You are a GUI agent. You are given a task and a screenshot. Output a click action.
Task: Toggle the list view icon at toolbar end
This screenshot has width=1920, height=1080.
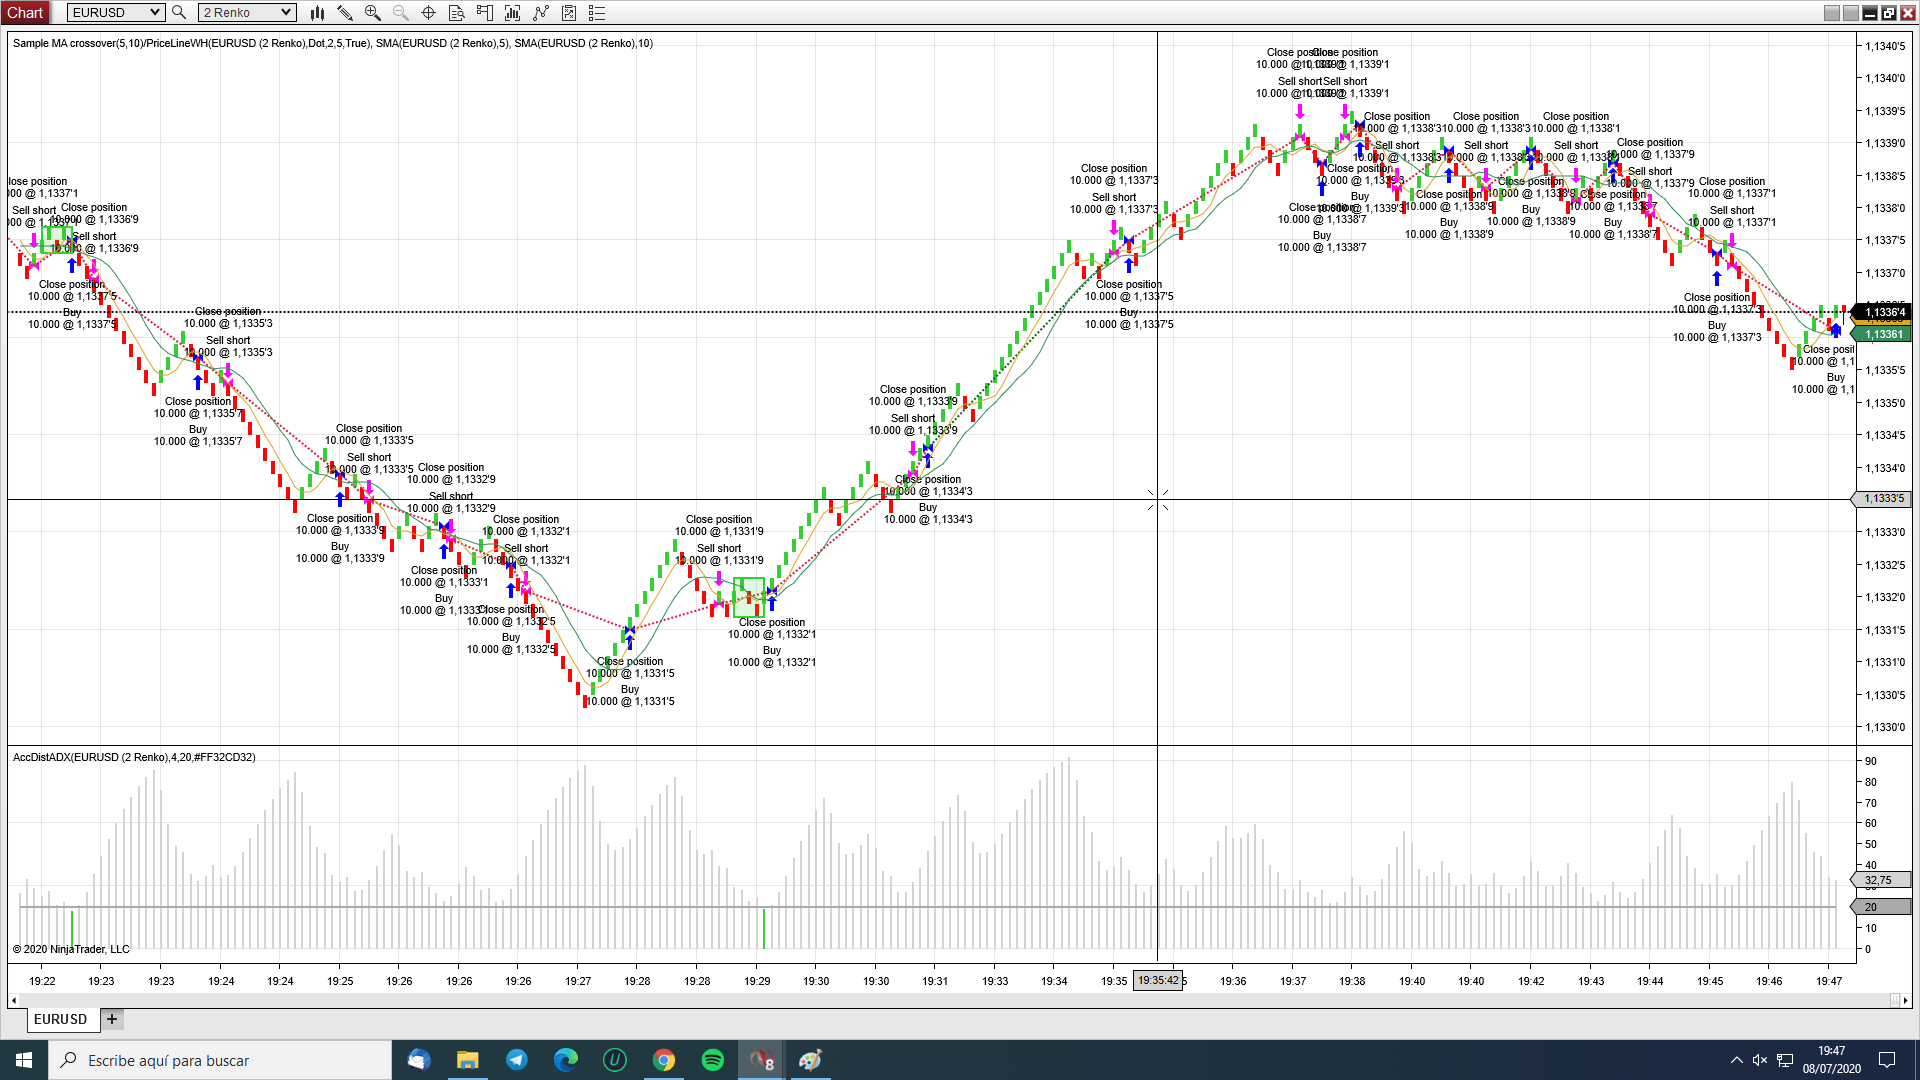coord(597,13)
